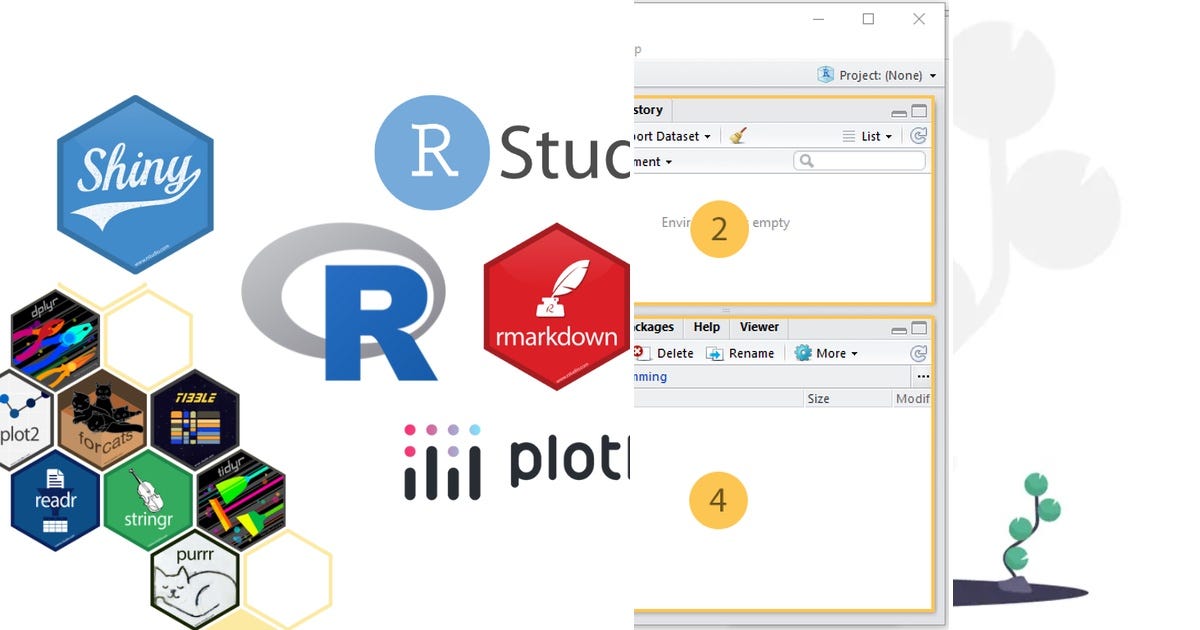Viewport: 1200px width, 630px height.
Task: Click the R icon beside Project: (None)
Action: 826,74
